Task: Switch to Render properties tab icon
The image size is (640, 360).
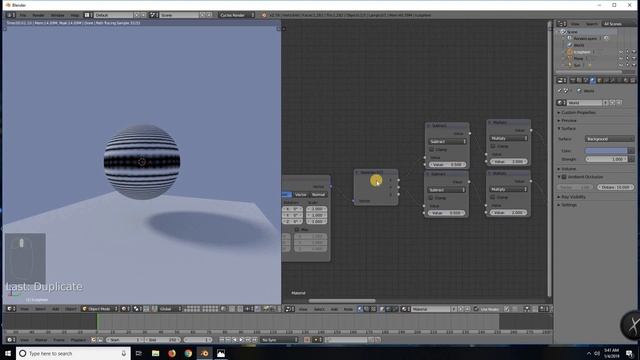Action: [x=572, y=80]
